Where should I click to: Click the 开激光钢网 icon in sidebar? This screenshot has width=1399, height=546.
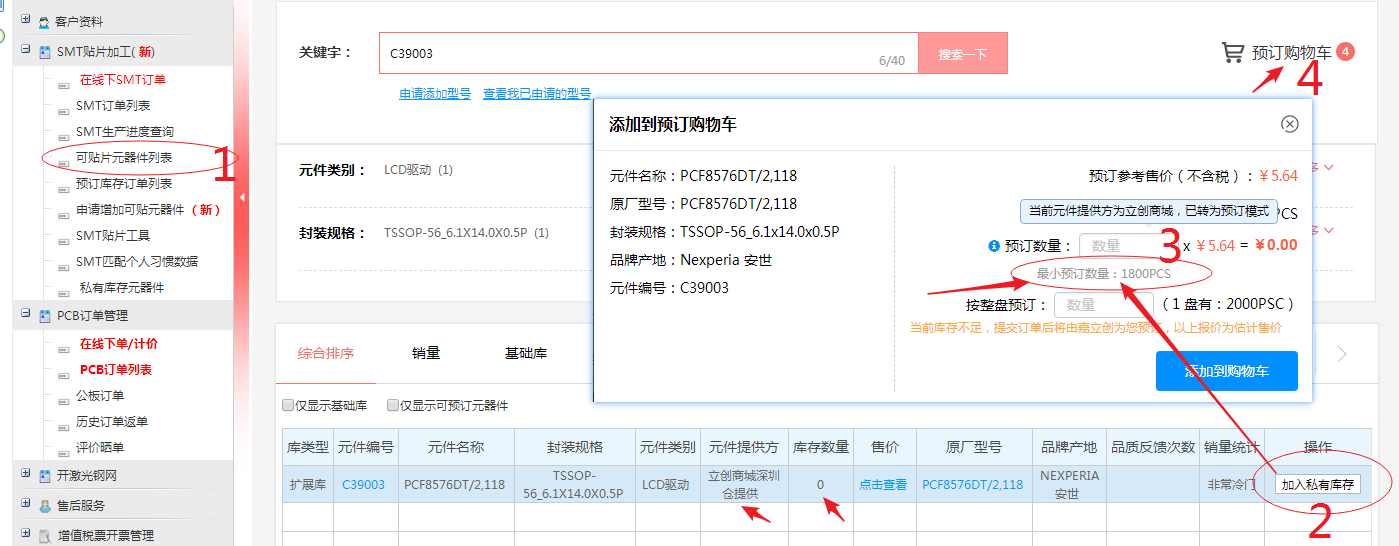point(44,476)
